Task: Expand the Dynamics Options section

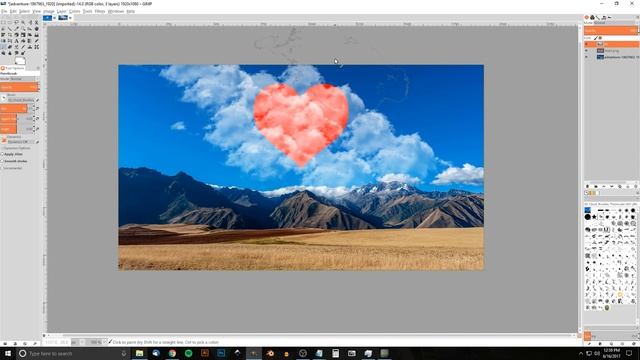Action: (16, 148)
